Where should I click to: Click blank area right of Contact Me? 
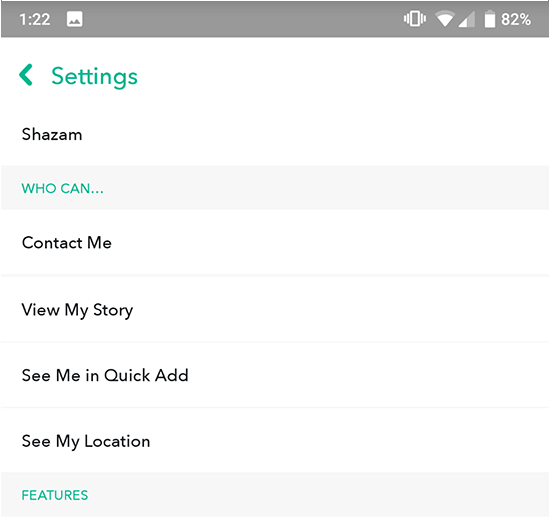pyautogui.click(x=330, y=243)
